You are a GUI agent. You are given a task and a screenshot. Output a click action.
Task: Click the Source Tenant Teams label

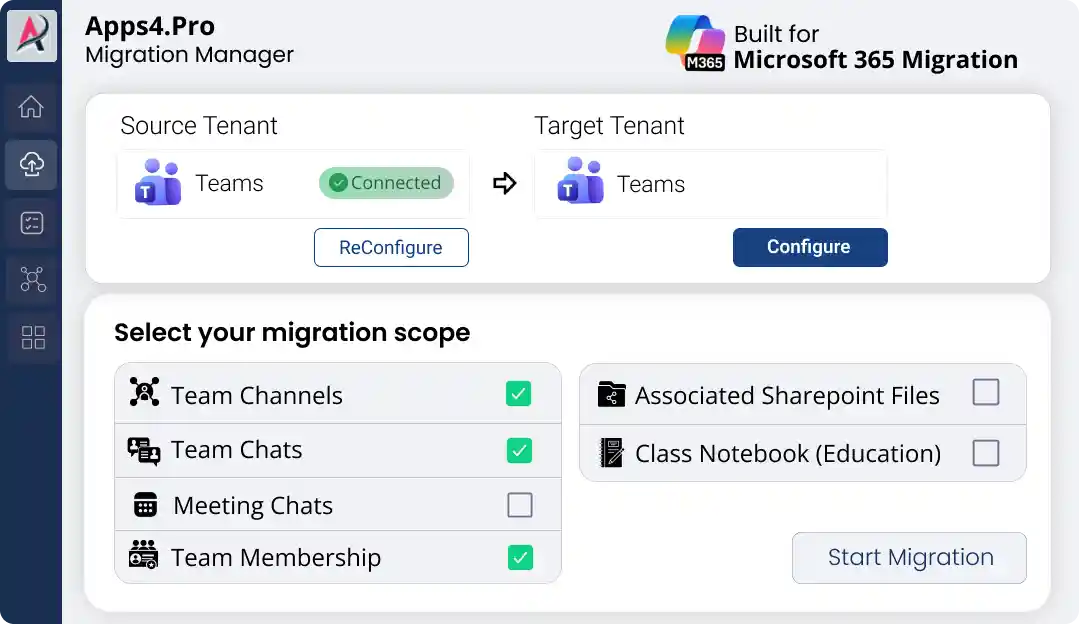click(229, 184)
